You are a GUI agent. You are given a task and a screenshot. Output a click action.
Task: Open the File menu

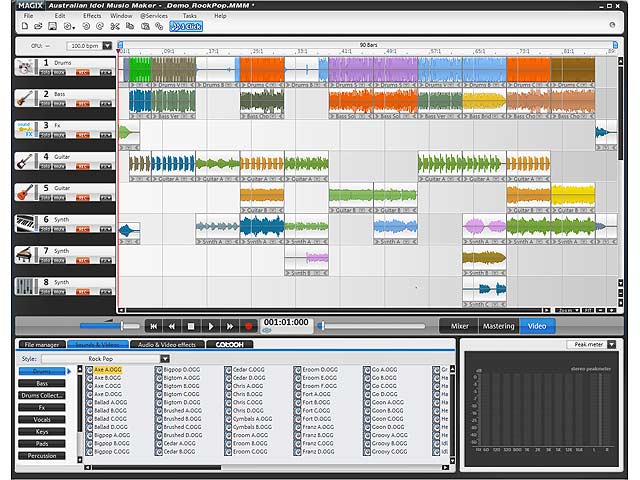28,16
